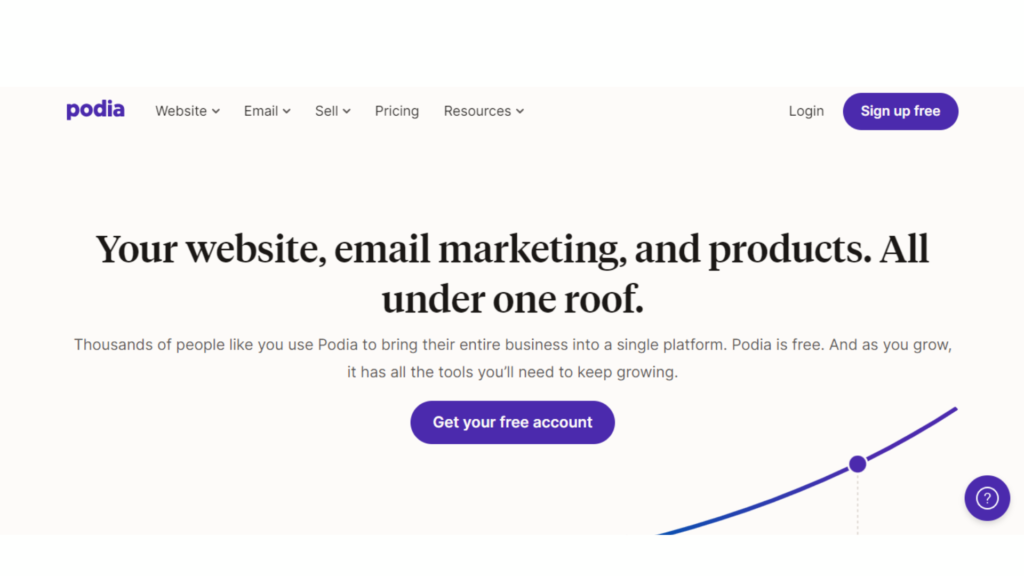
Task: Open the help question mark button
Action: click(987, 497)
